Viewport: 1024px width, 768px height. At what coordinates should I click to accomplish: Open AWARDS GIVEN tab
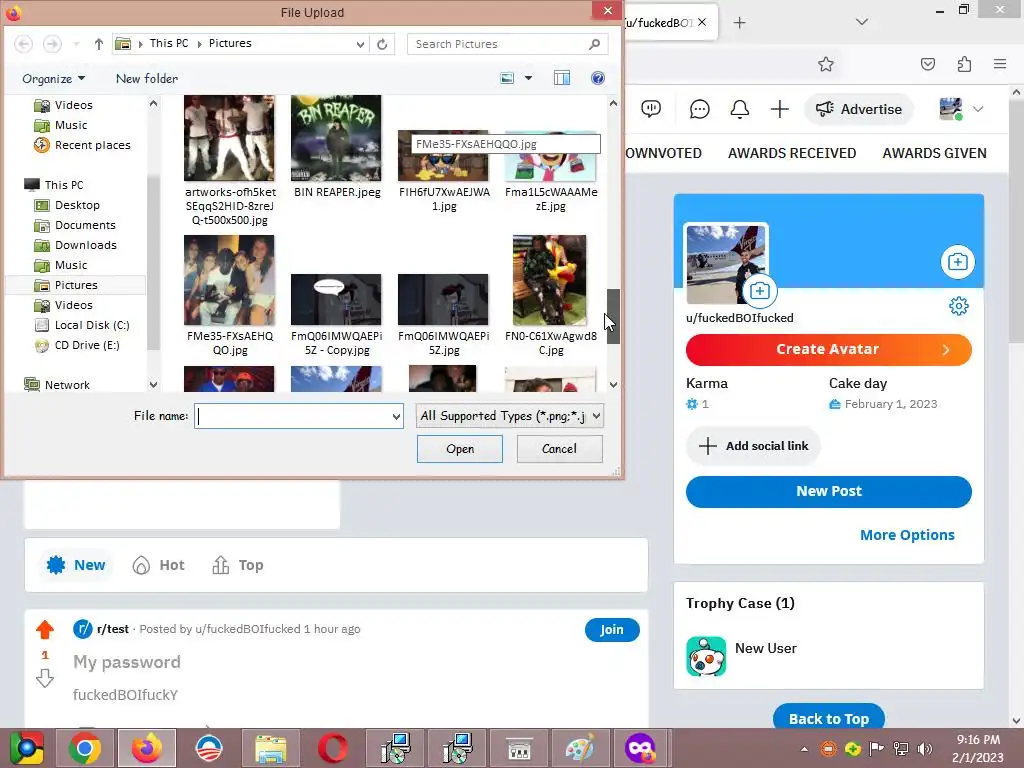[935, 153]
